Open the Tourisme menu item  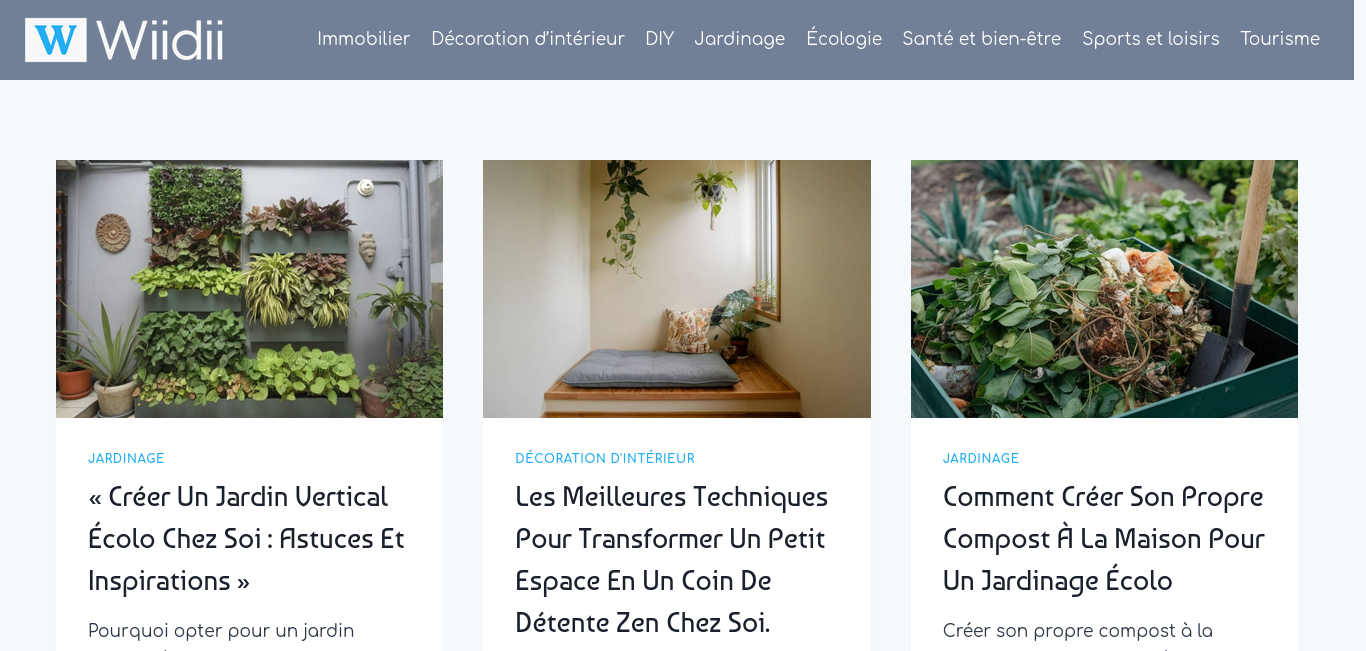(1280, 39)
